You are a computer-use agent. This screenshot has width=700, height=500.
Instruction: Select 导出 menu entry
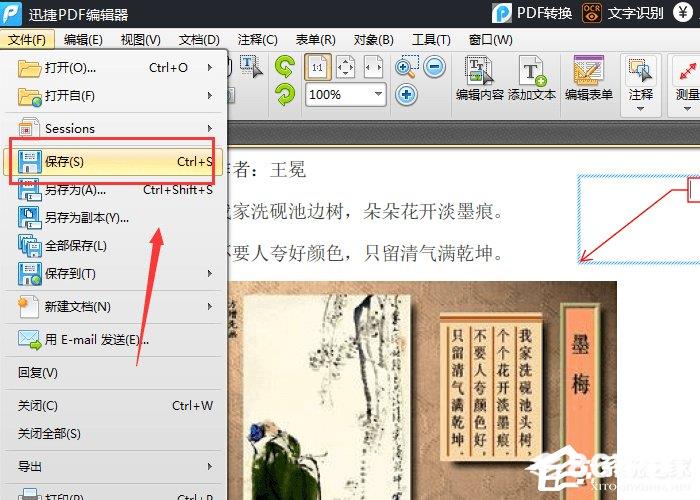113,467
